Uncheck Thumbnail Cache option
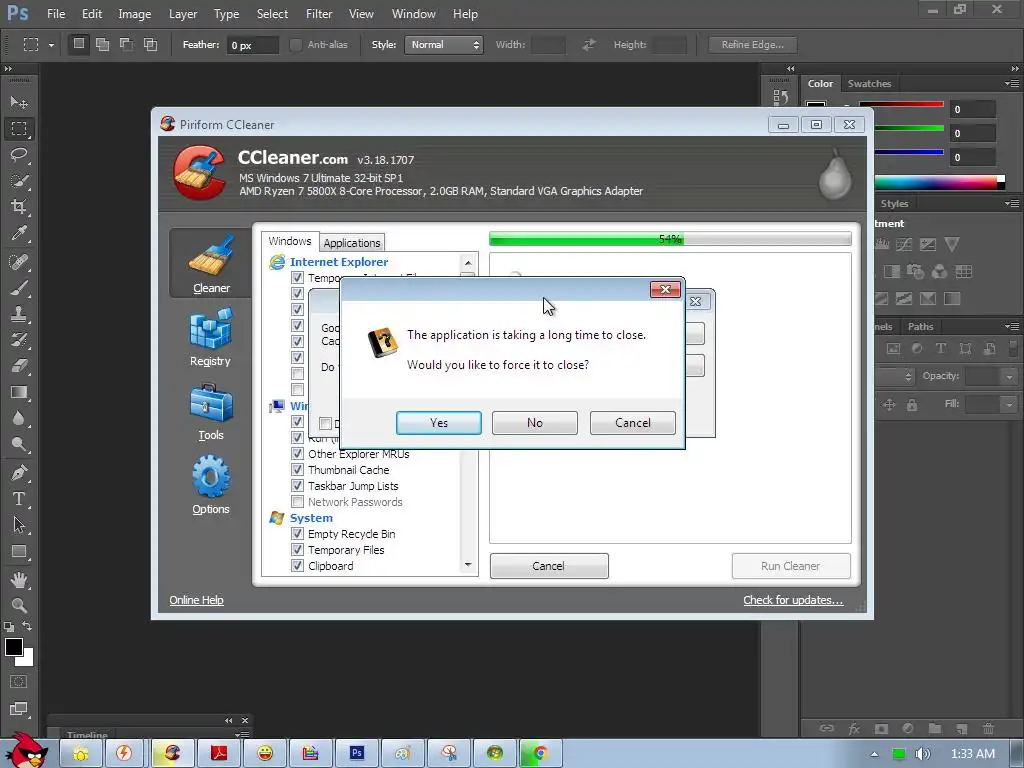 pyautogui.click(x=297, y=470)
